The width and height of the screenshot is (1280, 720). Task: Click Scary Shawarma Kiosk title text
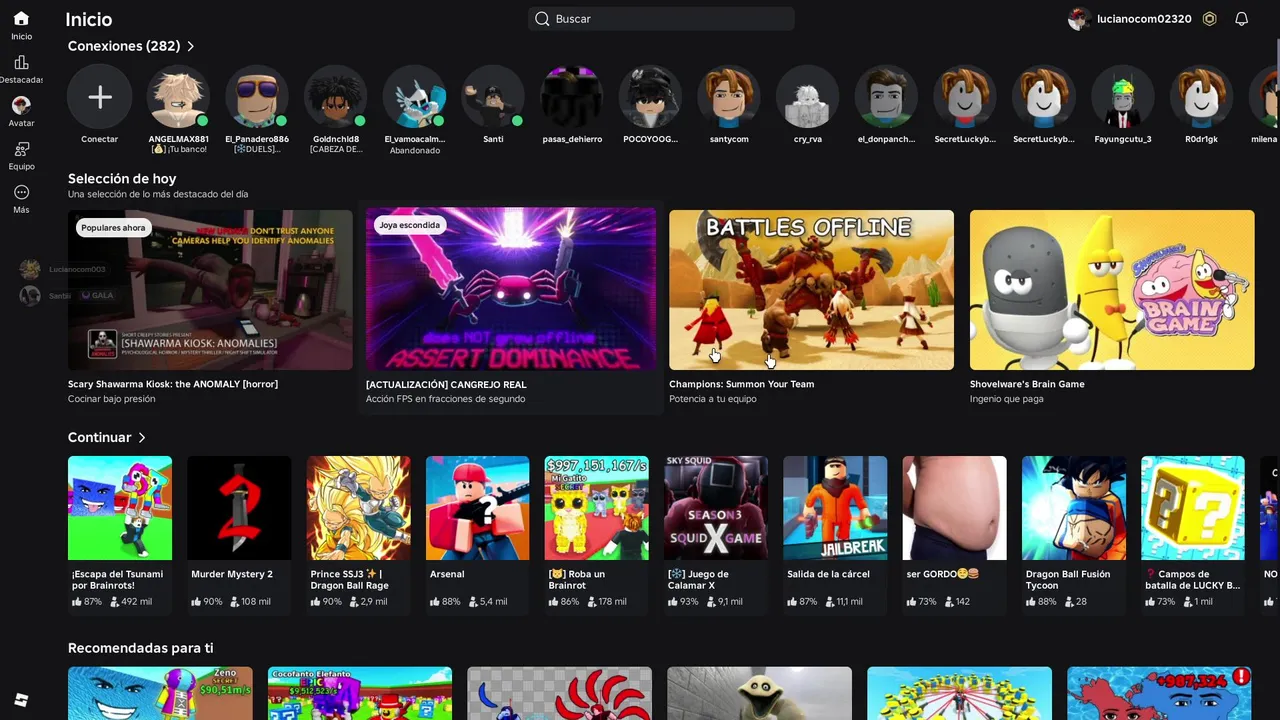click(173, 384)
